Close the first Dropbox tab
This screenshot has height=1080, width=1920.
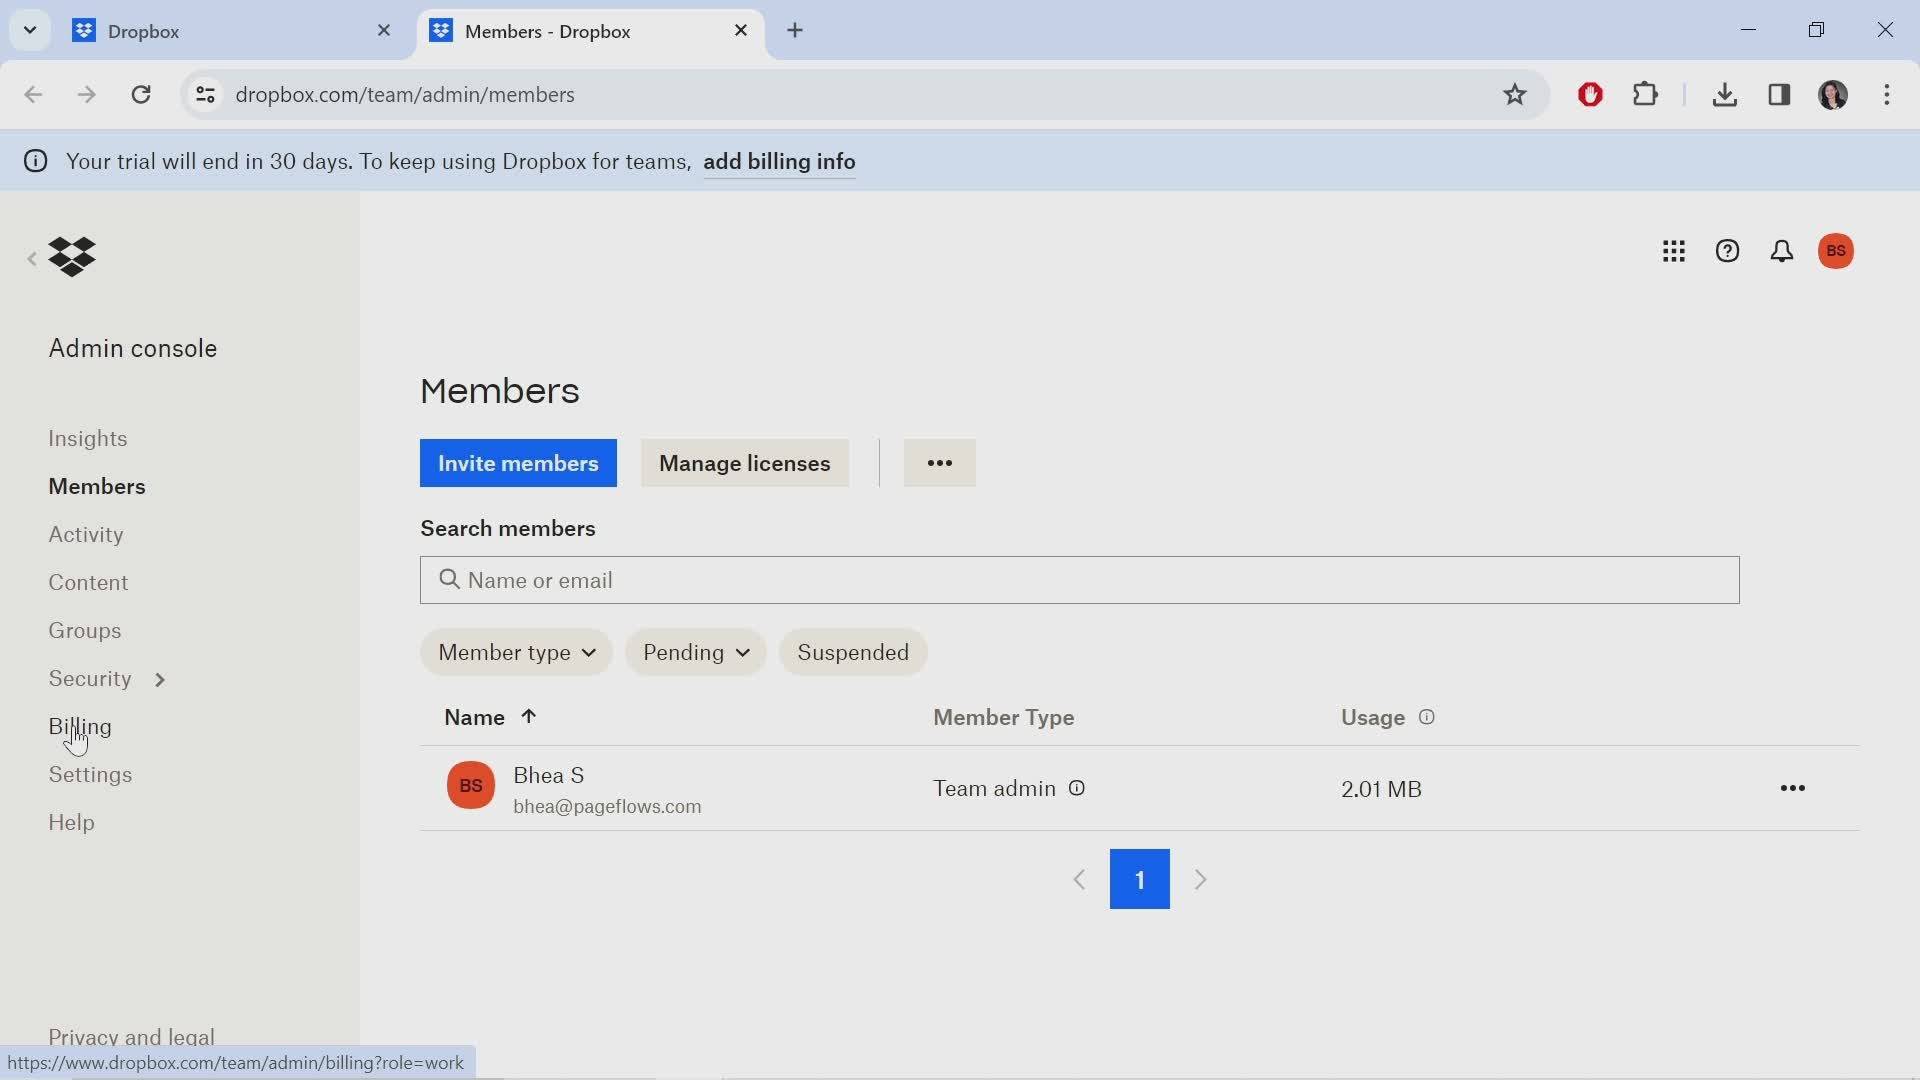point(384,30)
